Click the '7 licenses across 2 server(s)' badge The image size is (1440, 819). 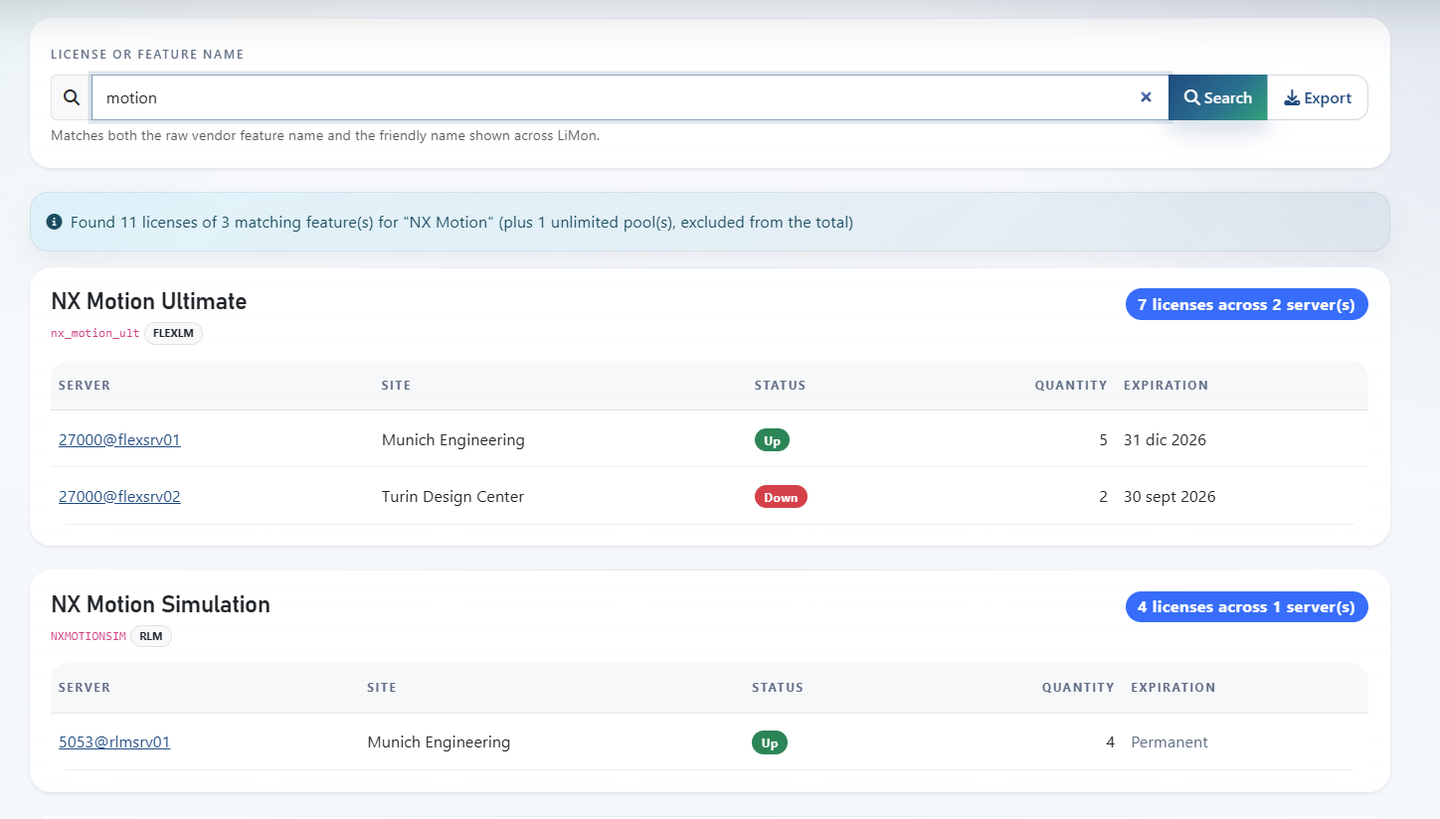point(1247,305)
